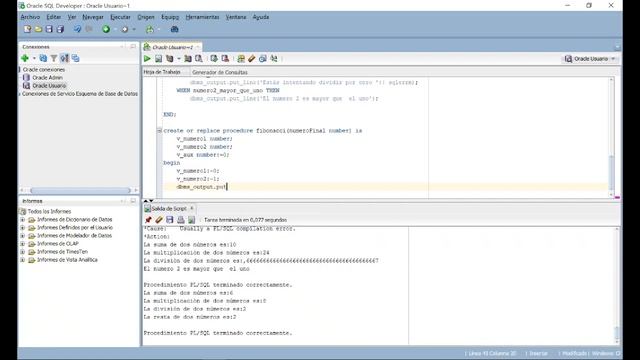640x360 pixels.
Task: Click the gray Forward navigation icon
Action: point(125,29)
